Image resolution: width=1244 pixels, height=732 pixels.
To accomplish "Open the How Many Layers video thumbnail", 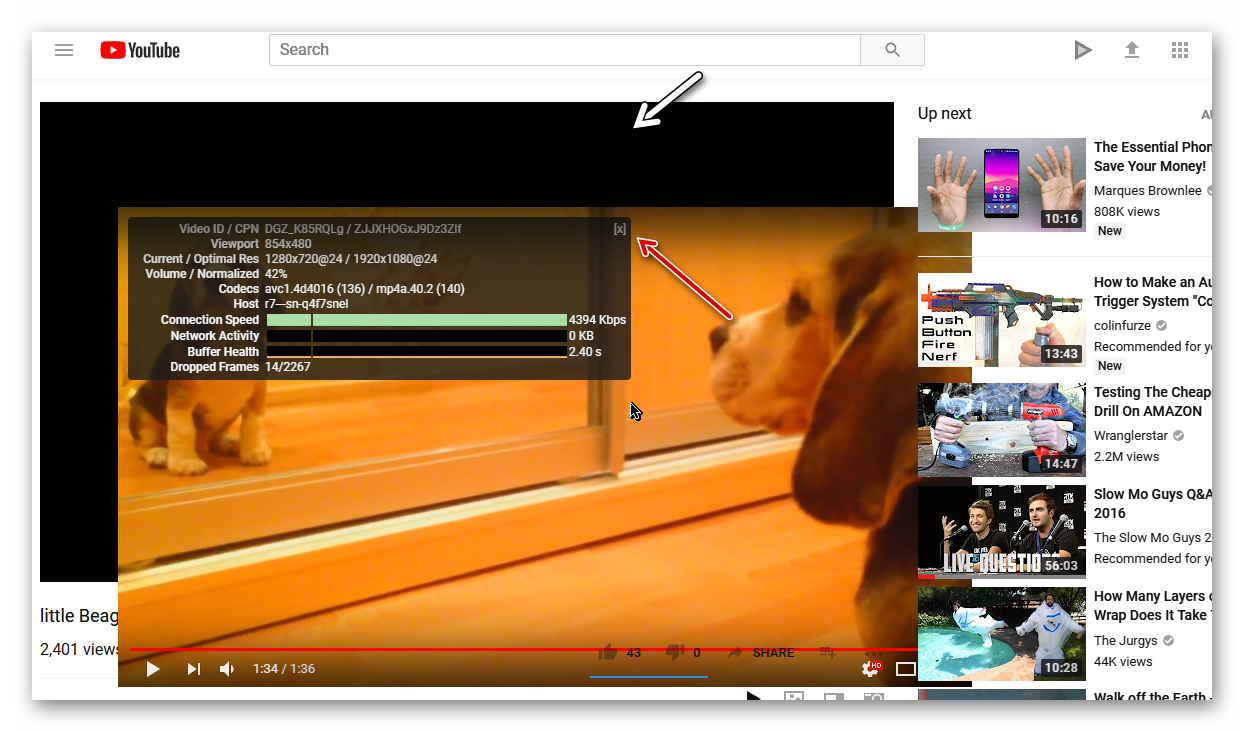I will pyautogui.click(x=1002, y=634).
